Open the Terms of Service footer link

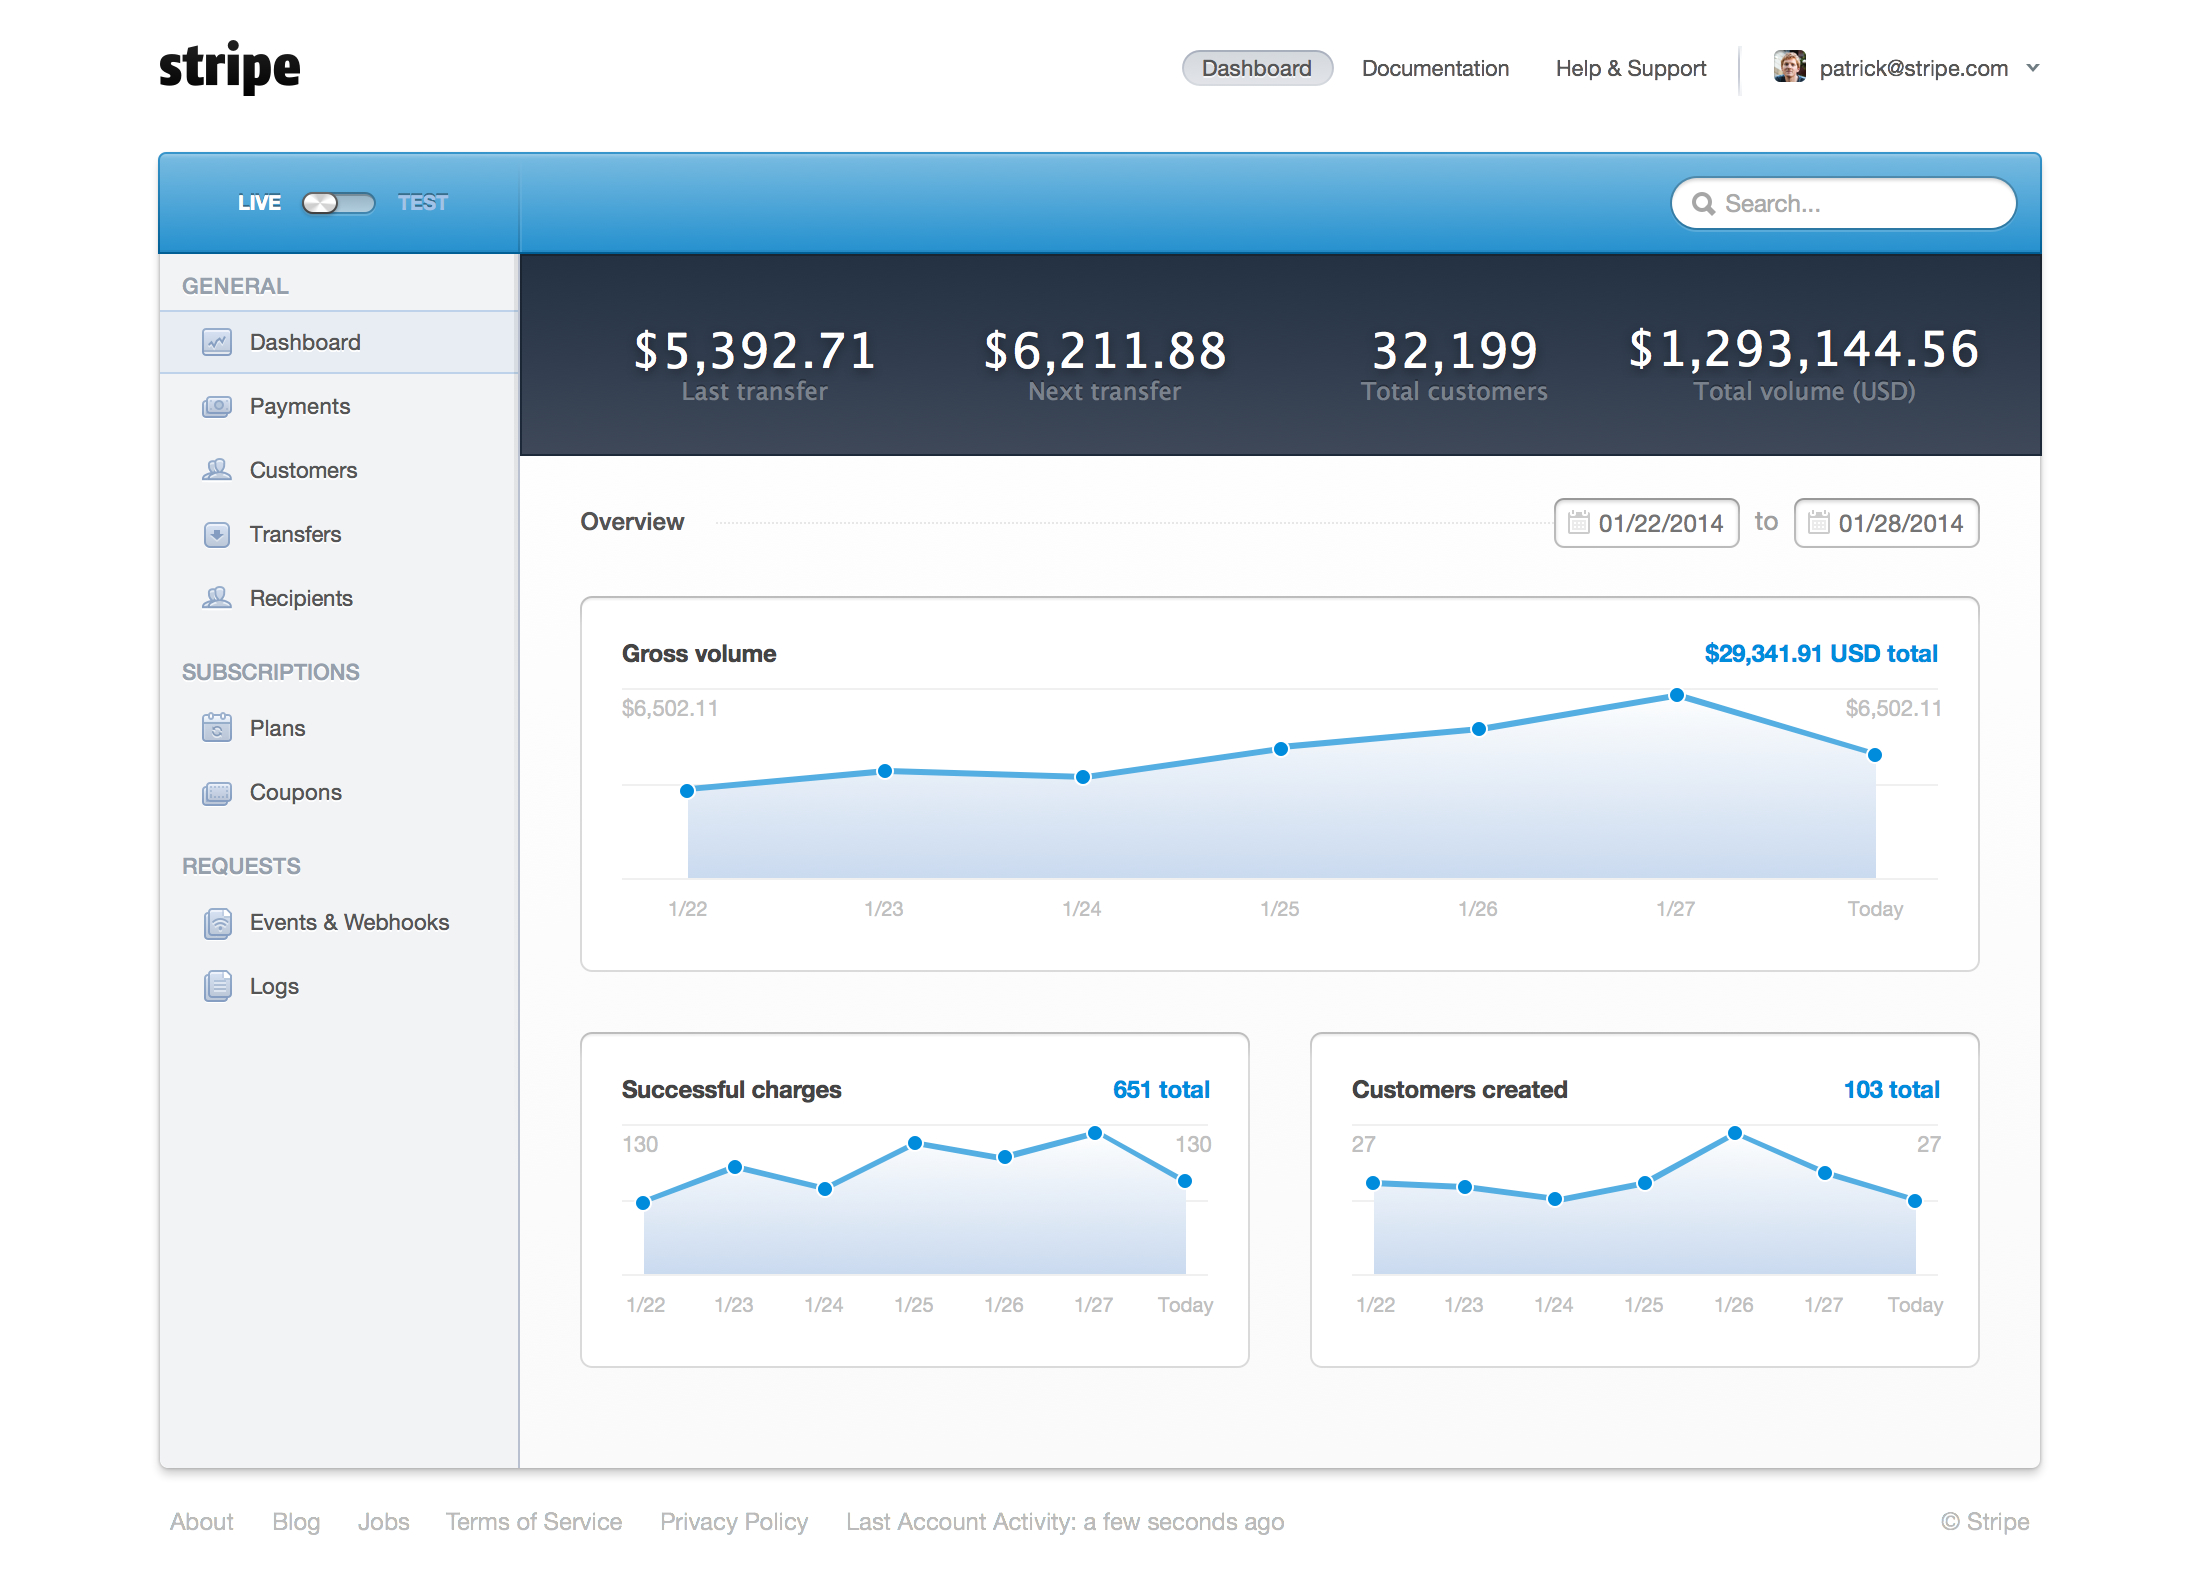[x=534, y=1522]
